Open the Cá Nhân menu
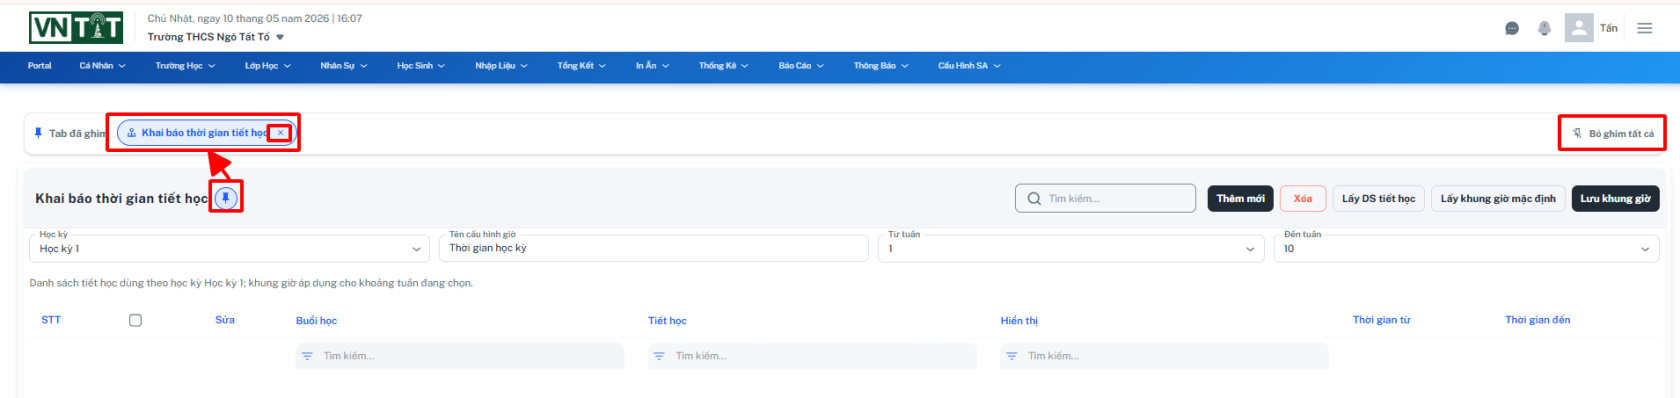Screen dimensions: 1680x398 pyautogui.click(x=103, y=66)
